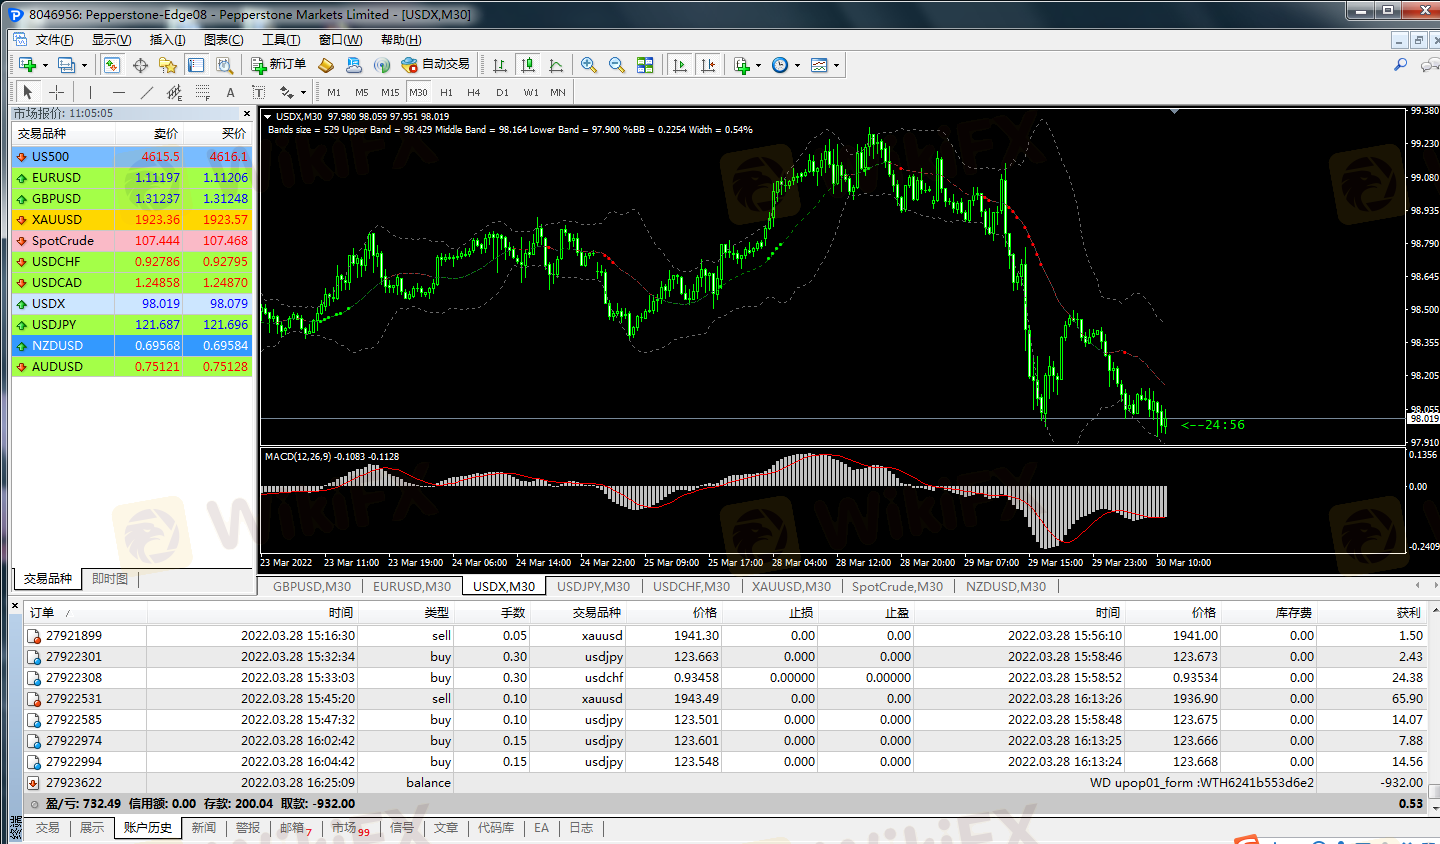Click the New Order (新订单) button
This screenshot has height=844, width=1440.
(279, 65)
